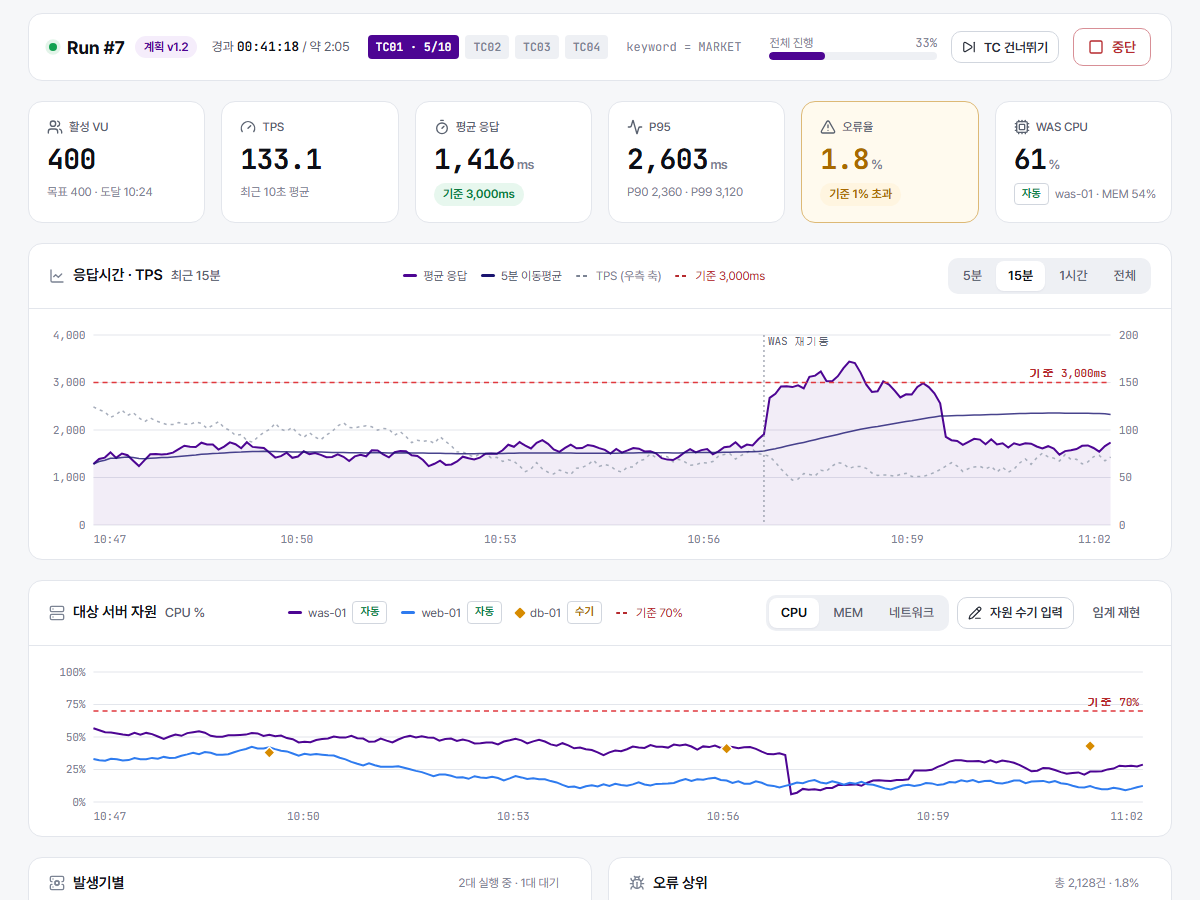Click the 133.1 TPS value
The width and height of the screenshot is (1200, 900).
tap(281, 159)
